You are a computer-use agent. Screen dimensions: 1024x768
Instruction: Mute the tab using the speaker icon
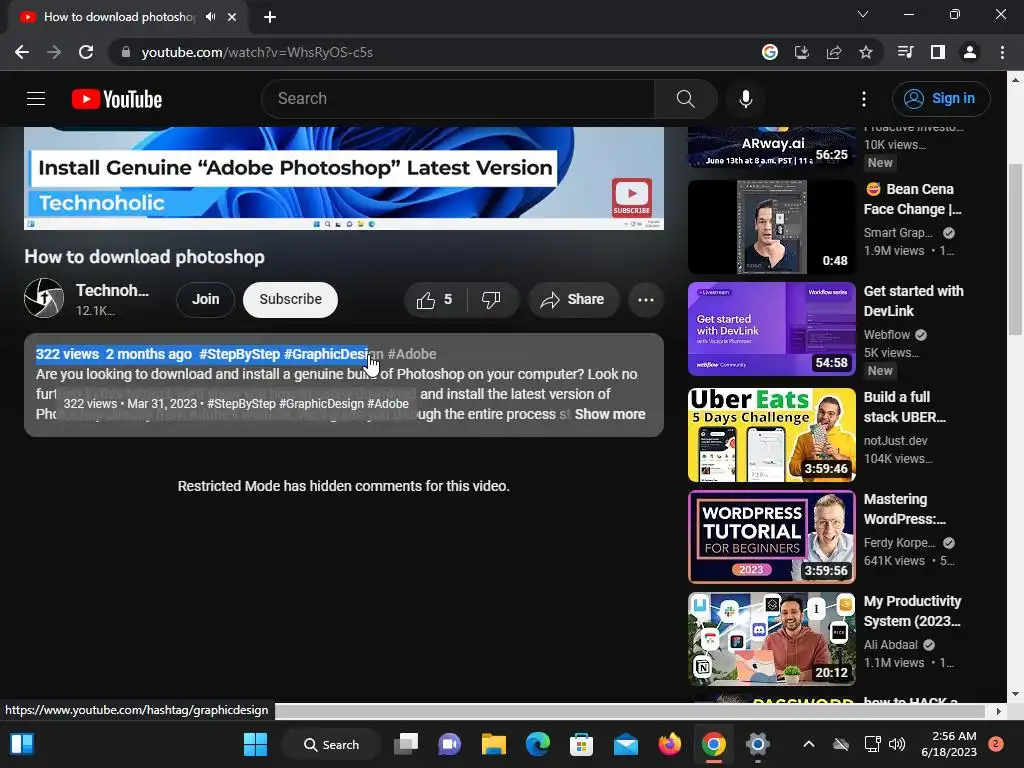point(210,17)
